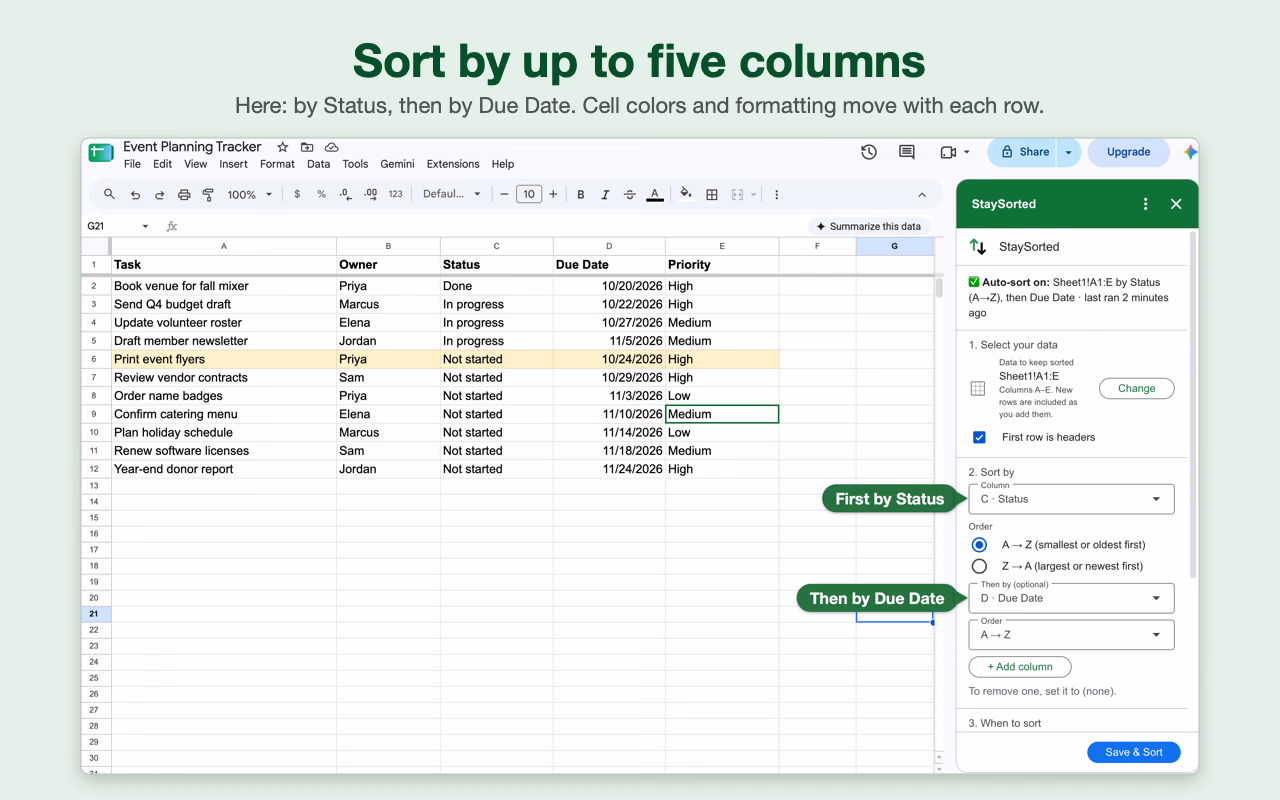Open version history clock icon
1280x800 pixels.
pyautogui.click(x=869, y=152)
